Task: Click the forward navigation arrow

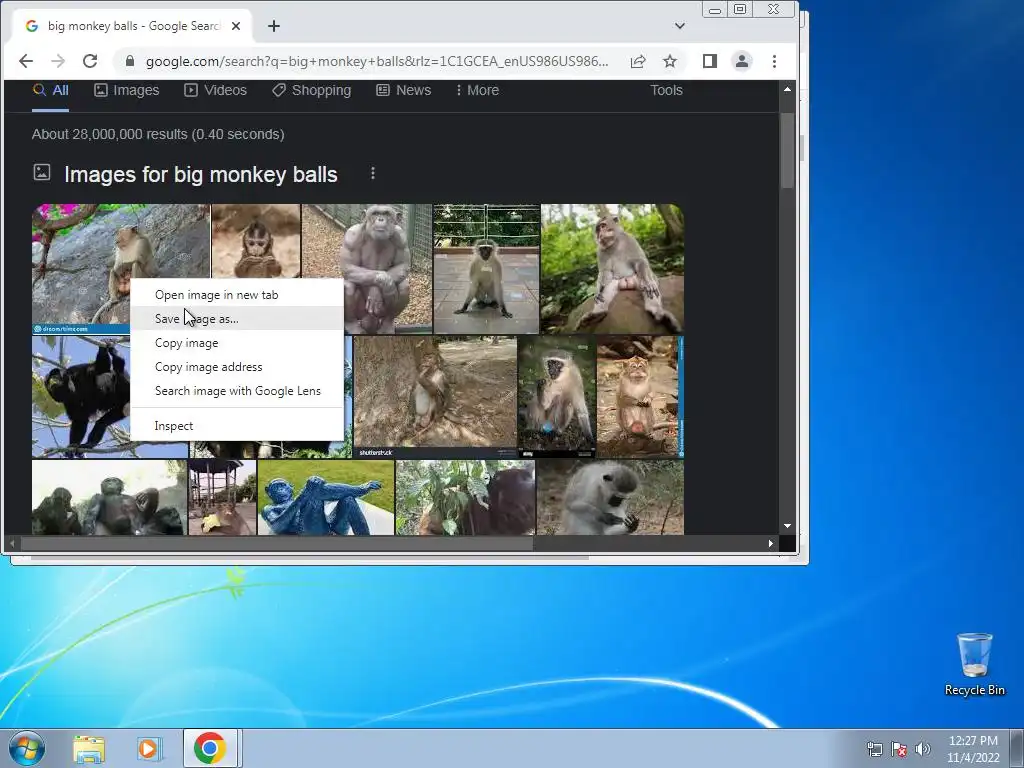Action: 58,61
